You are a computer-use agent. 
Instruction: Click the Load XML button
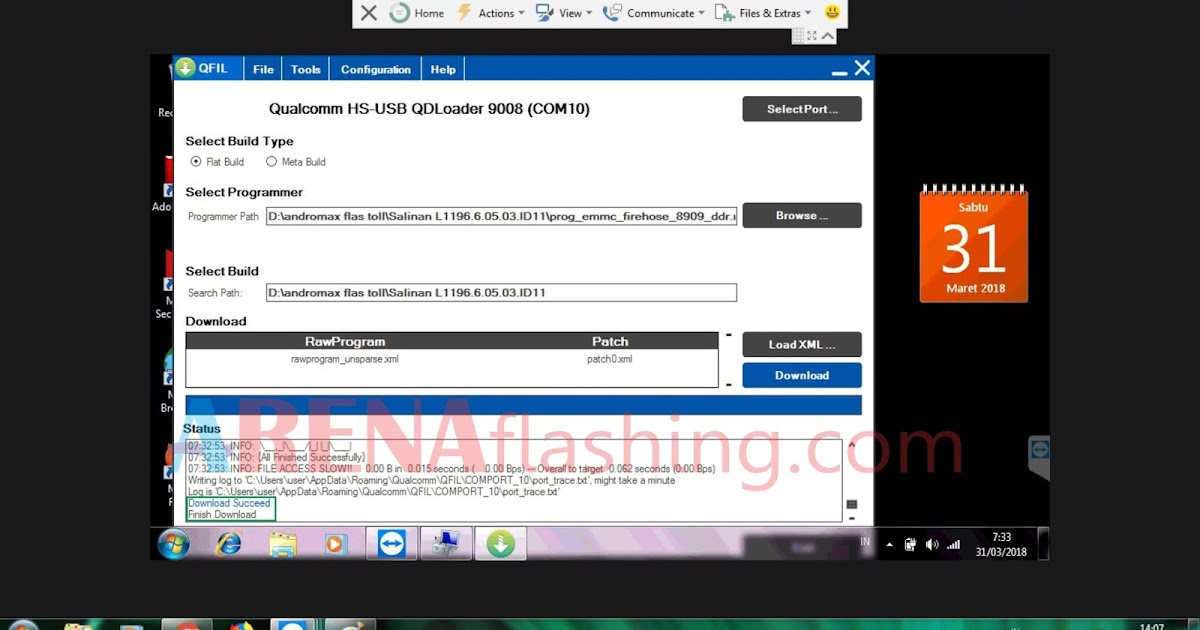(802, 344)
